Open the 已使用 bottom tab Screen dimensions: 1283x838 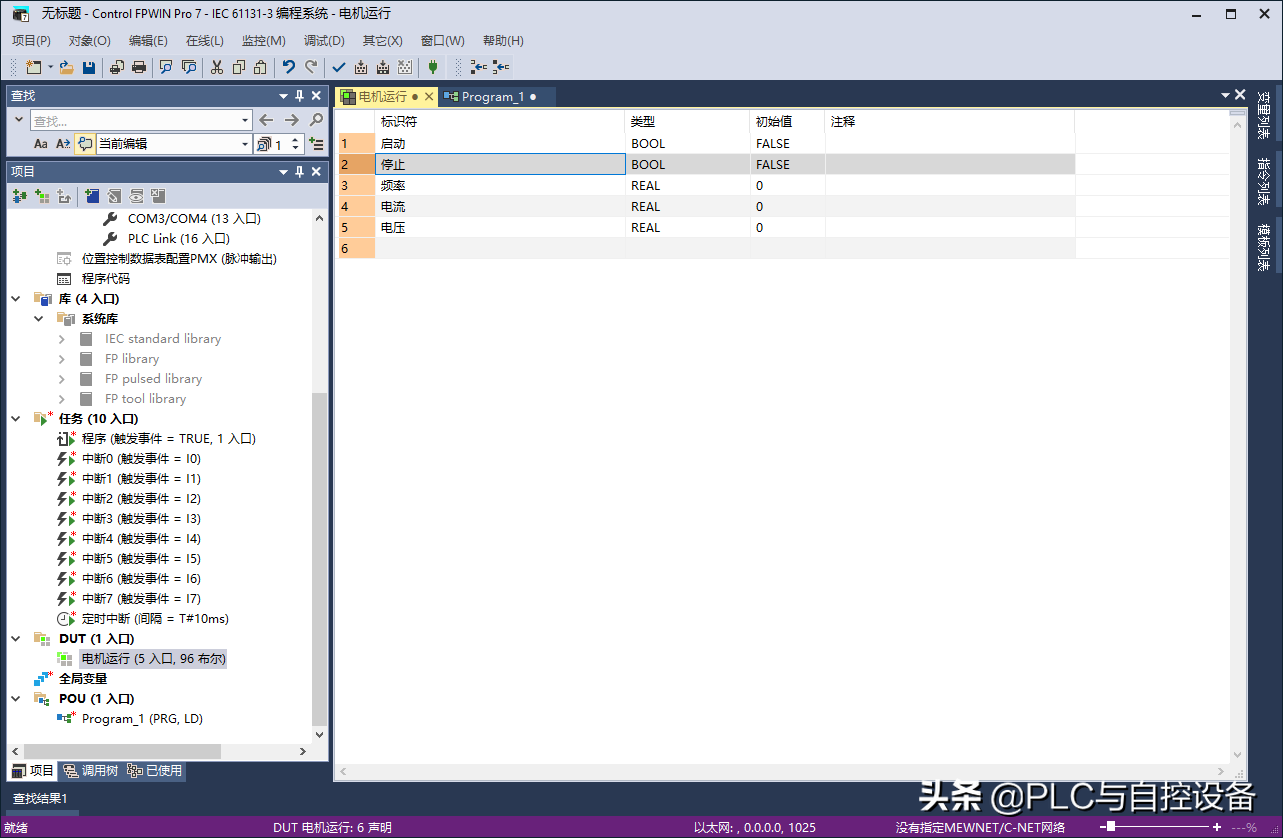pyautogui.click(x=155, y=771)
